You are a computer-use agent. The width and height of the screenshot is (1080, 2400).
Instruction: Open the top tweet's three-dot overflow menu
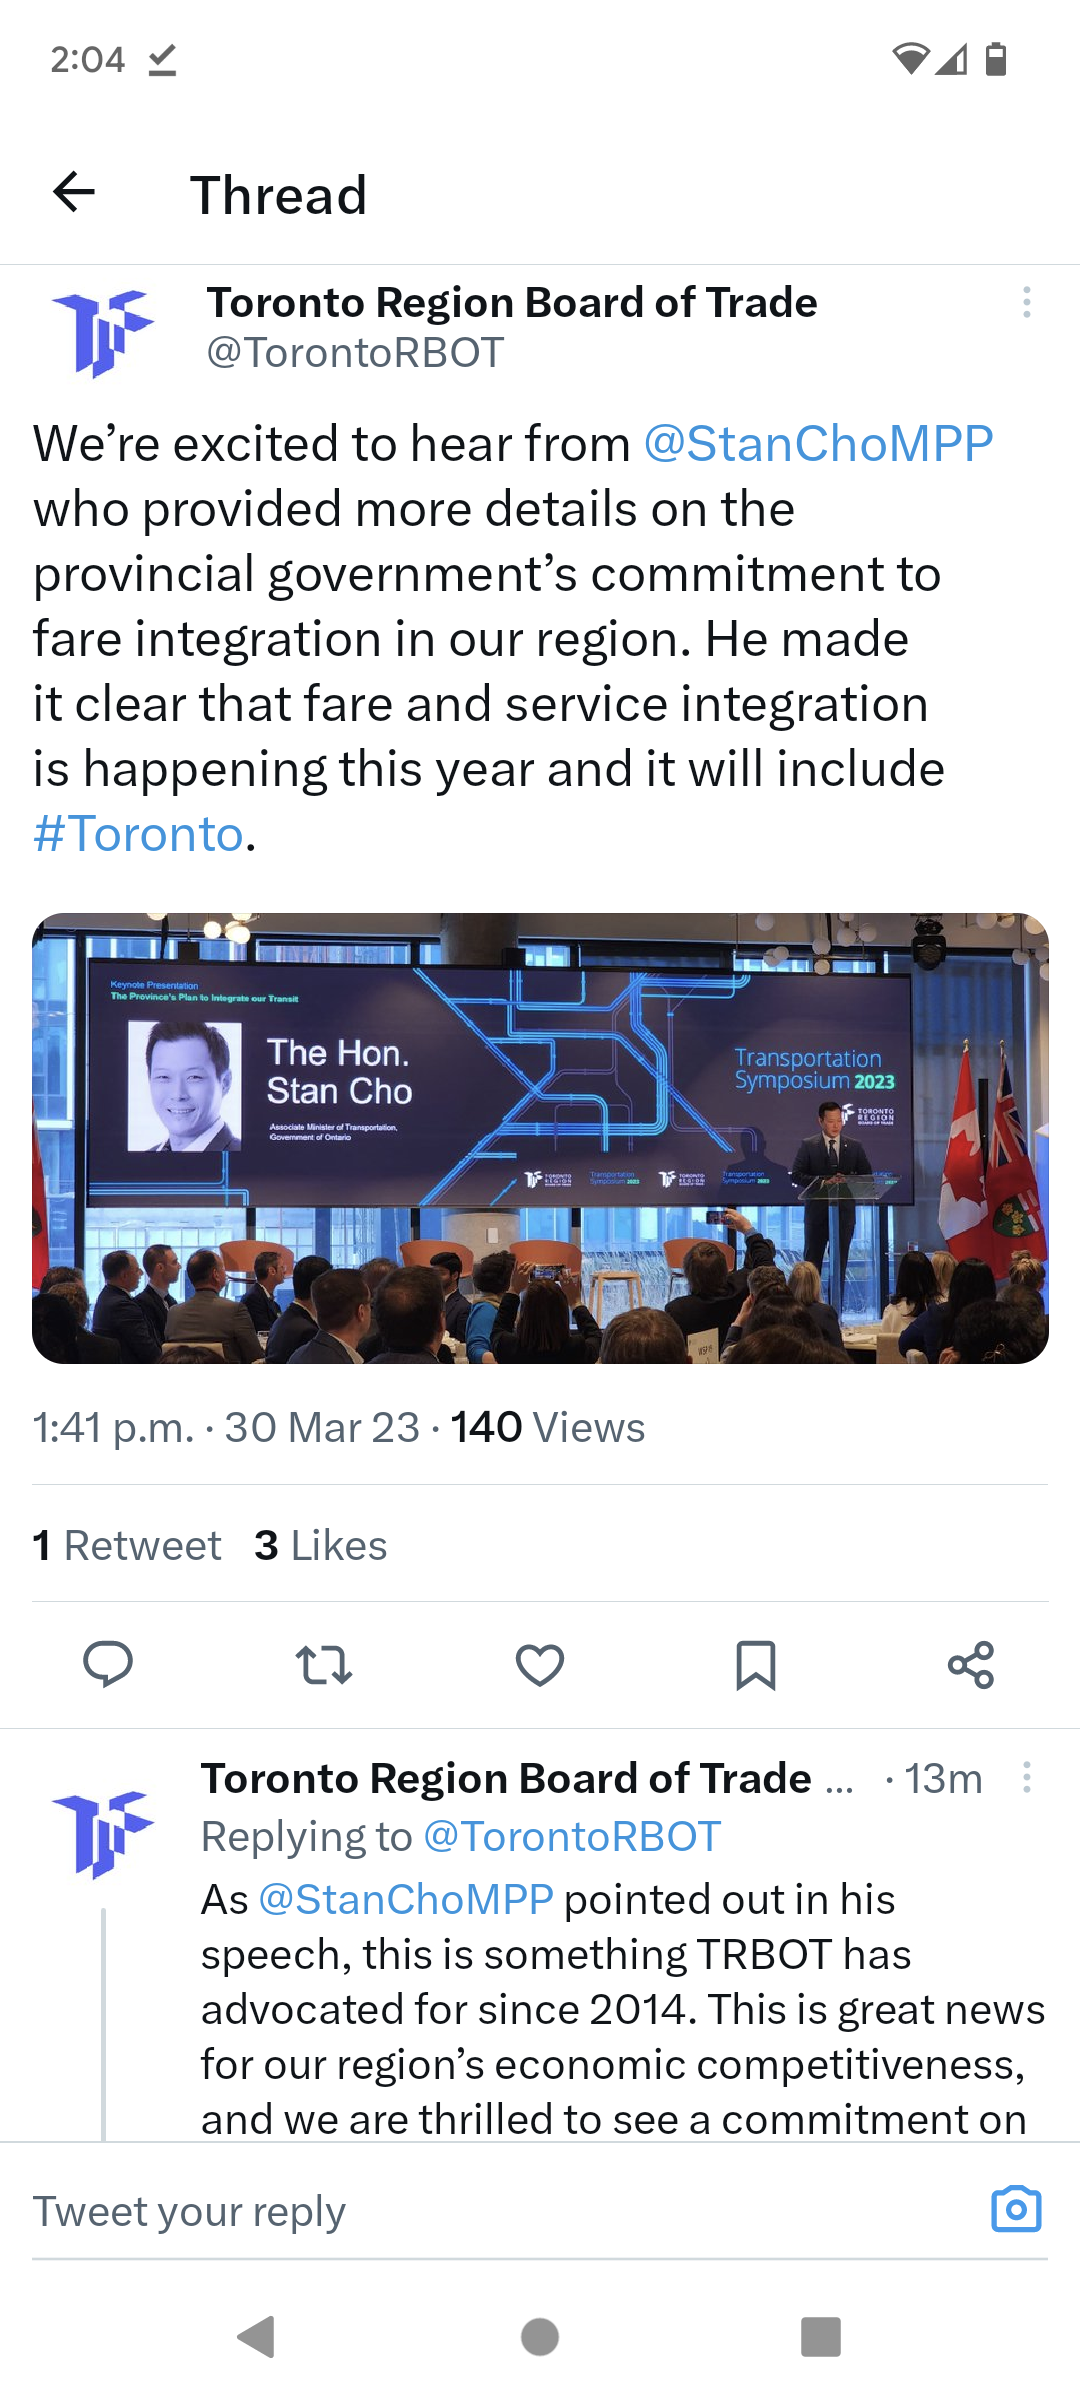(x=1027, y=303)
